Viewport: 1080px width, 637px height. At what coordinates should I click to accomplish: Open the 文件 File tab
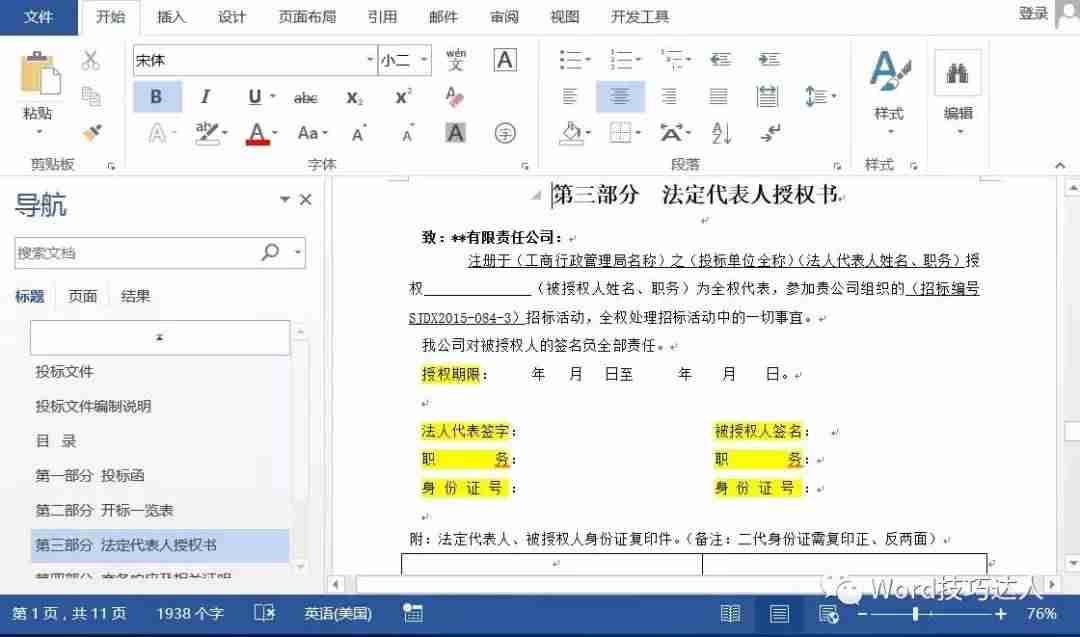click(38, 17)
